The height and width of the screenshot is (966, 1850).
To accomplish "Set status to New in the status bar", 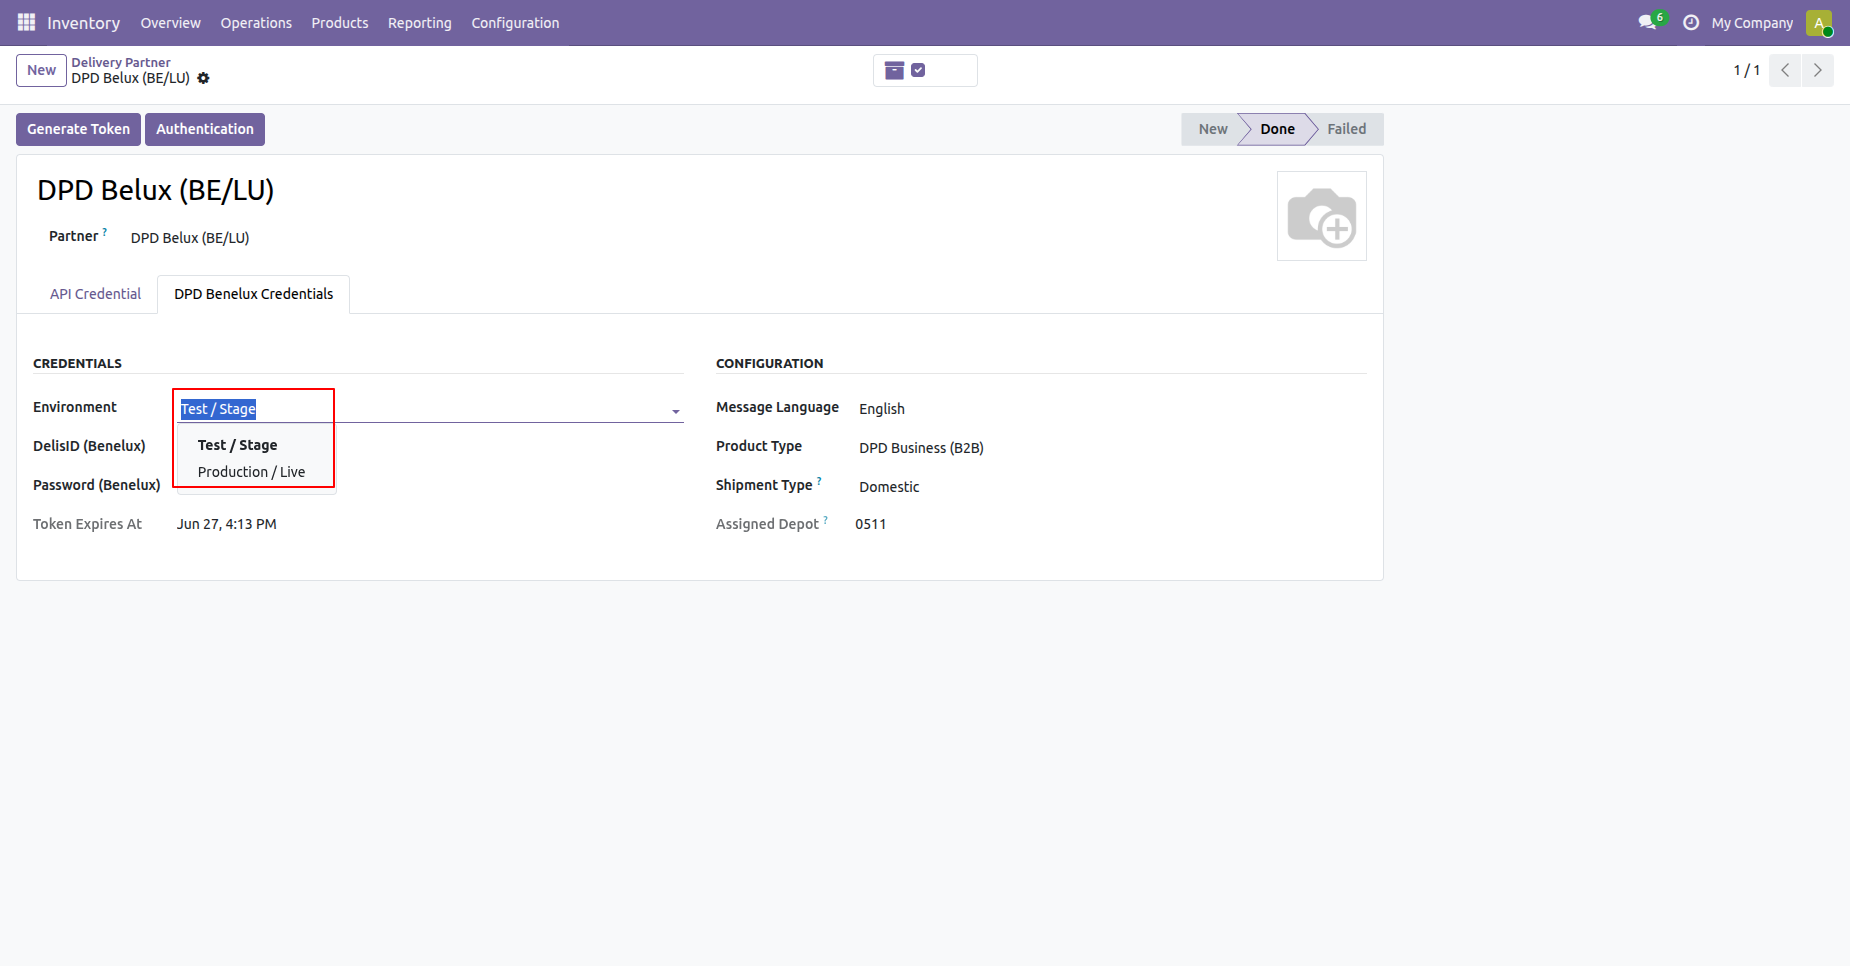I will (1212, 129).
